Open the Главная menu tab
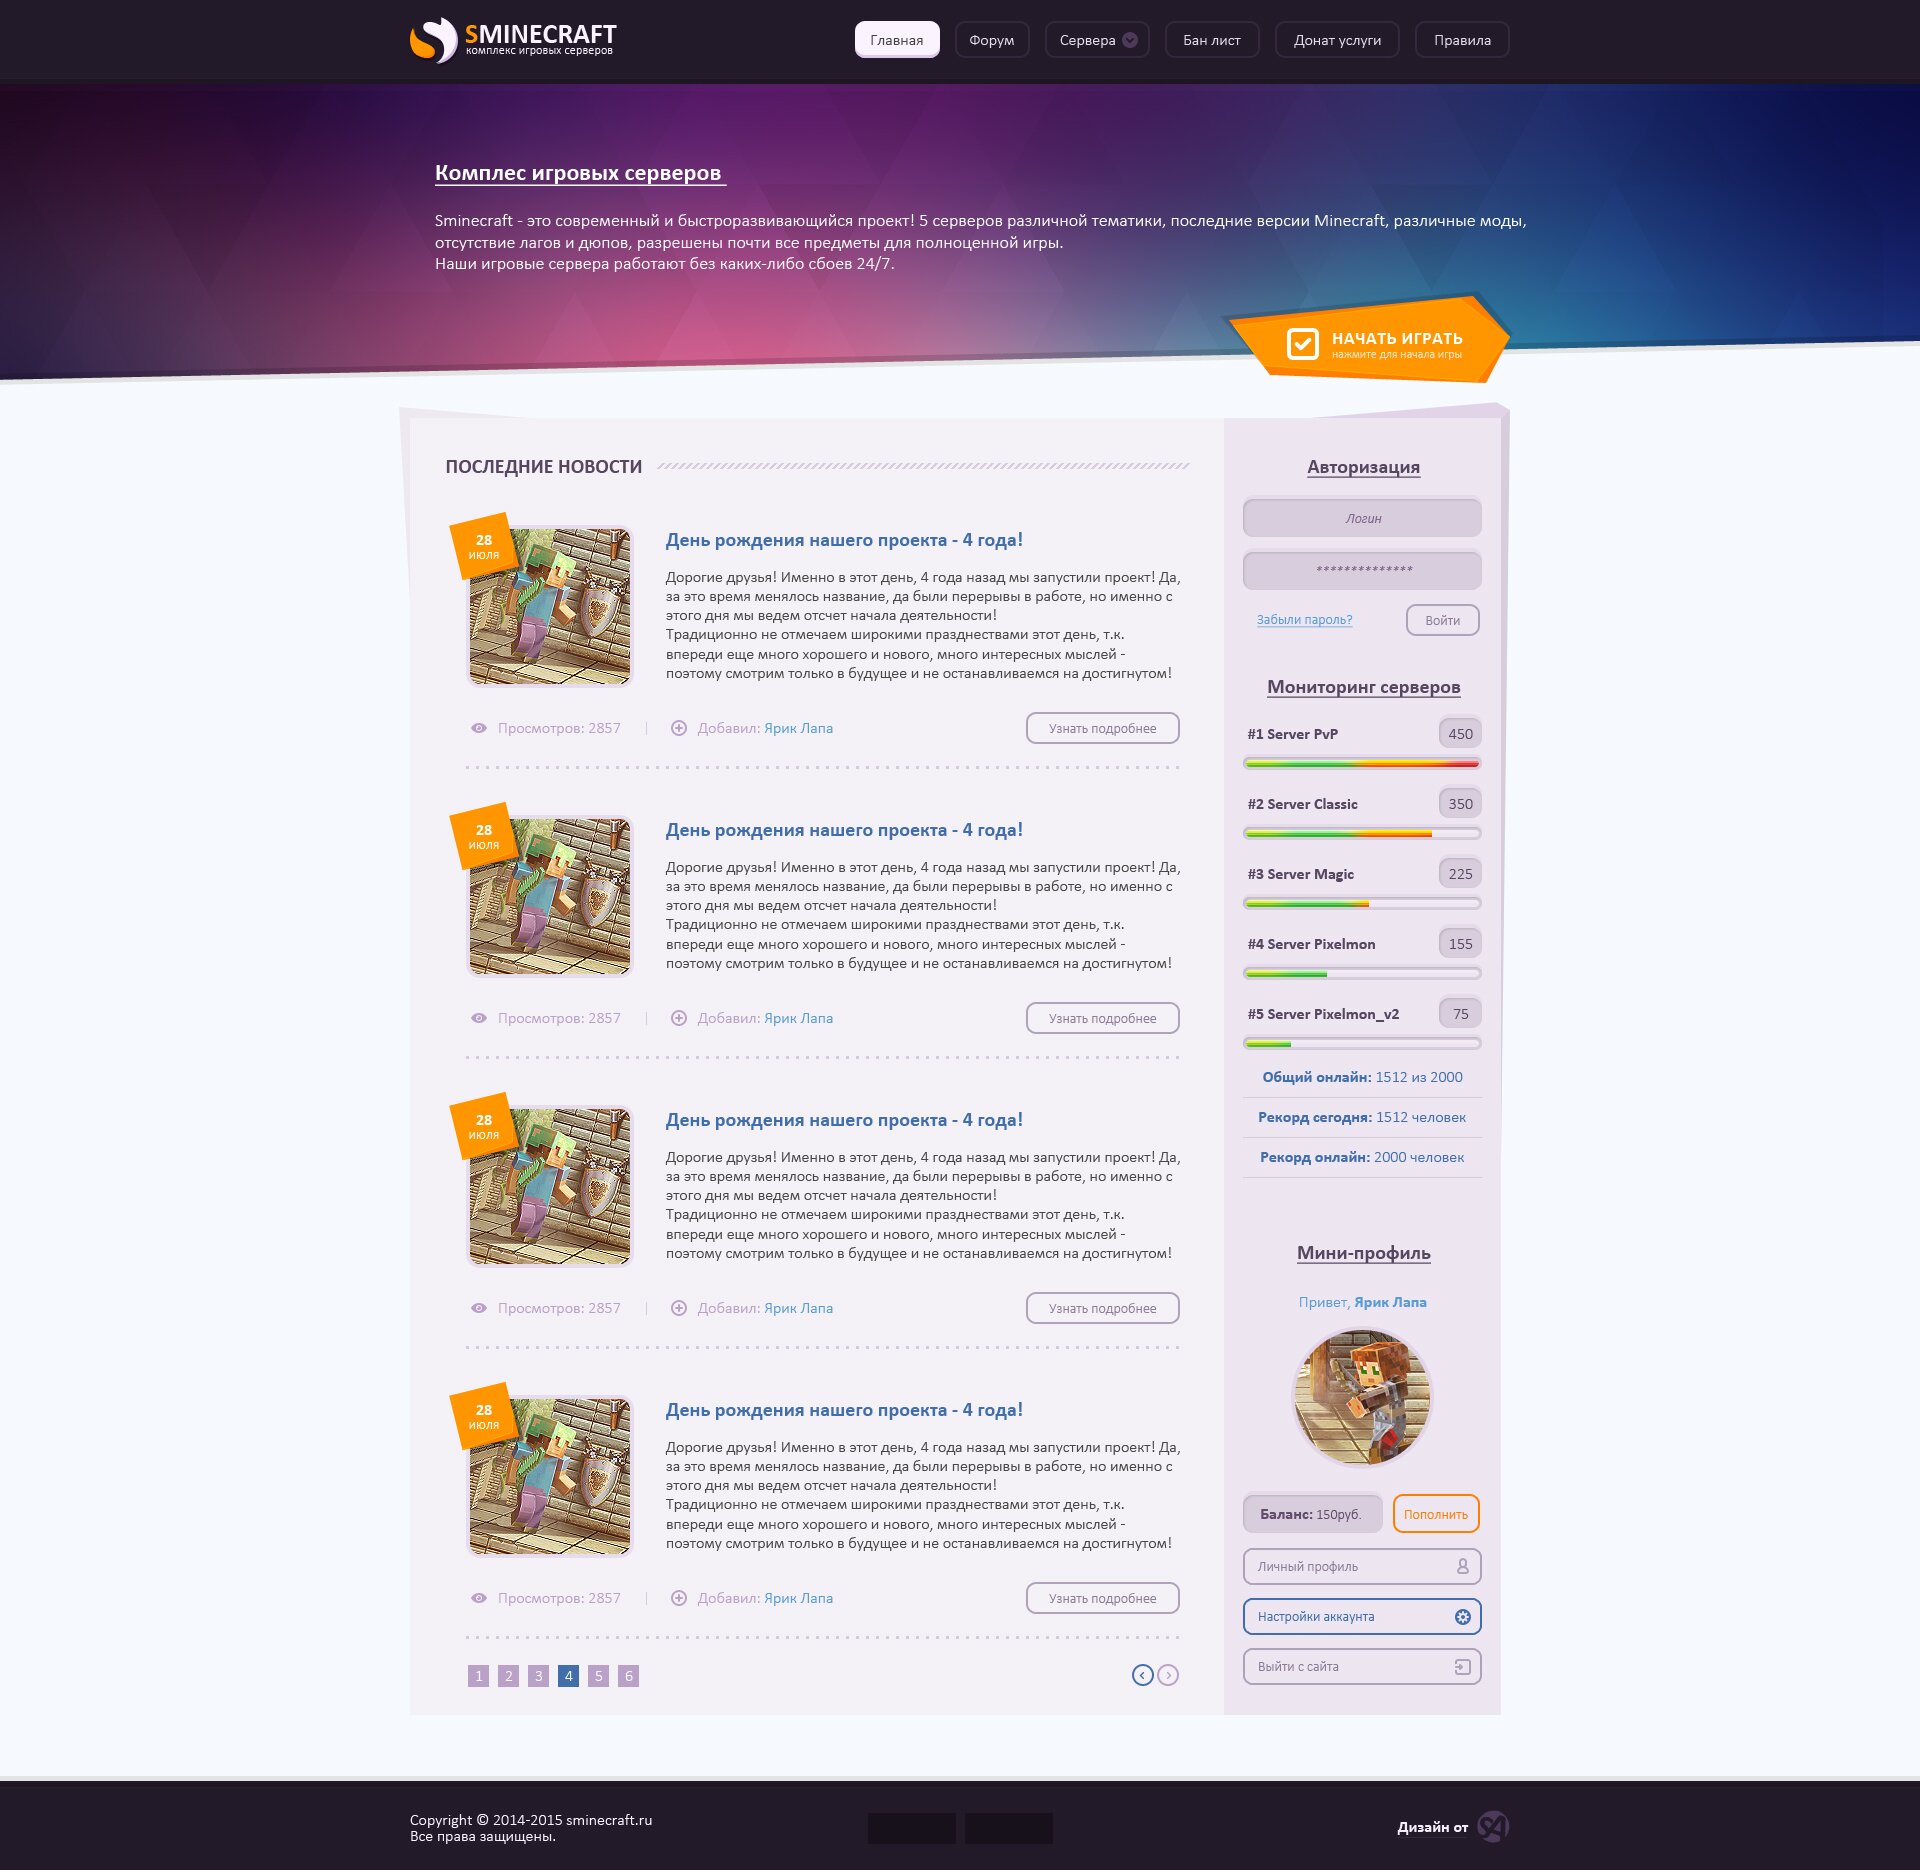 (896, 40)
